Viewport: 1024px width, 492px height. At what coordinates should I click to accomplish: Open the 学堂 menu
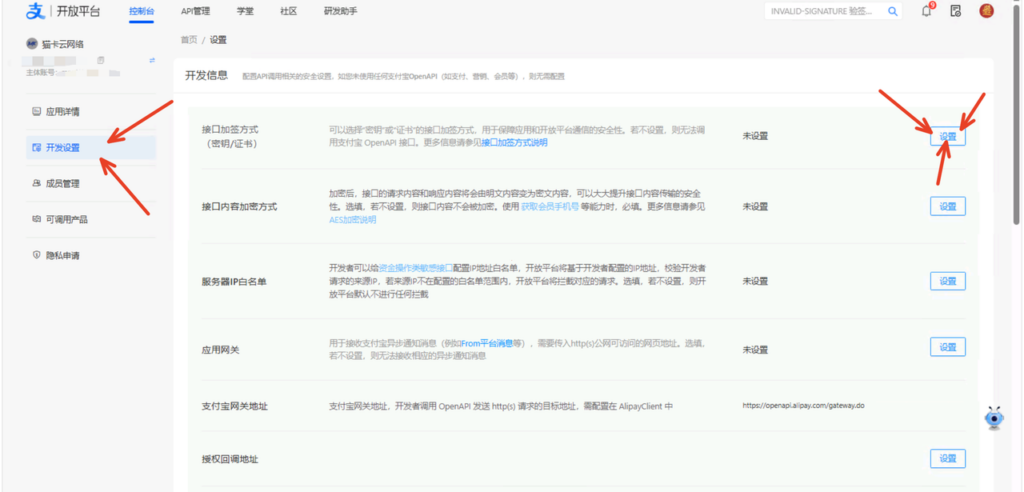[x=245, y=11]
